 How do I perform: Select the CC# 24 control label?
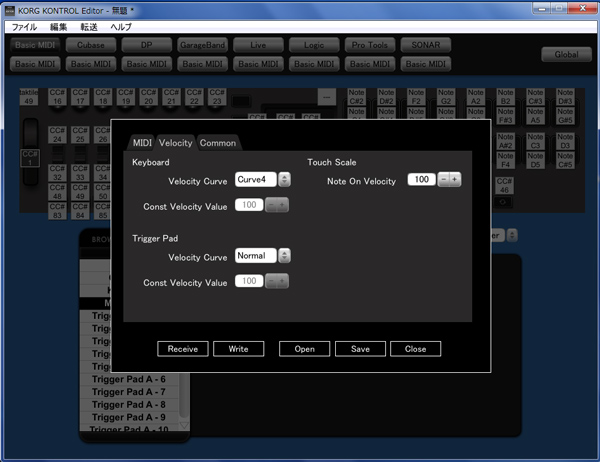(x=57, y=135)
